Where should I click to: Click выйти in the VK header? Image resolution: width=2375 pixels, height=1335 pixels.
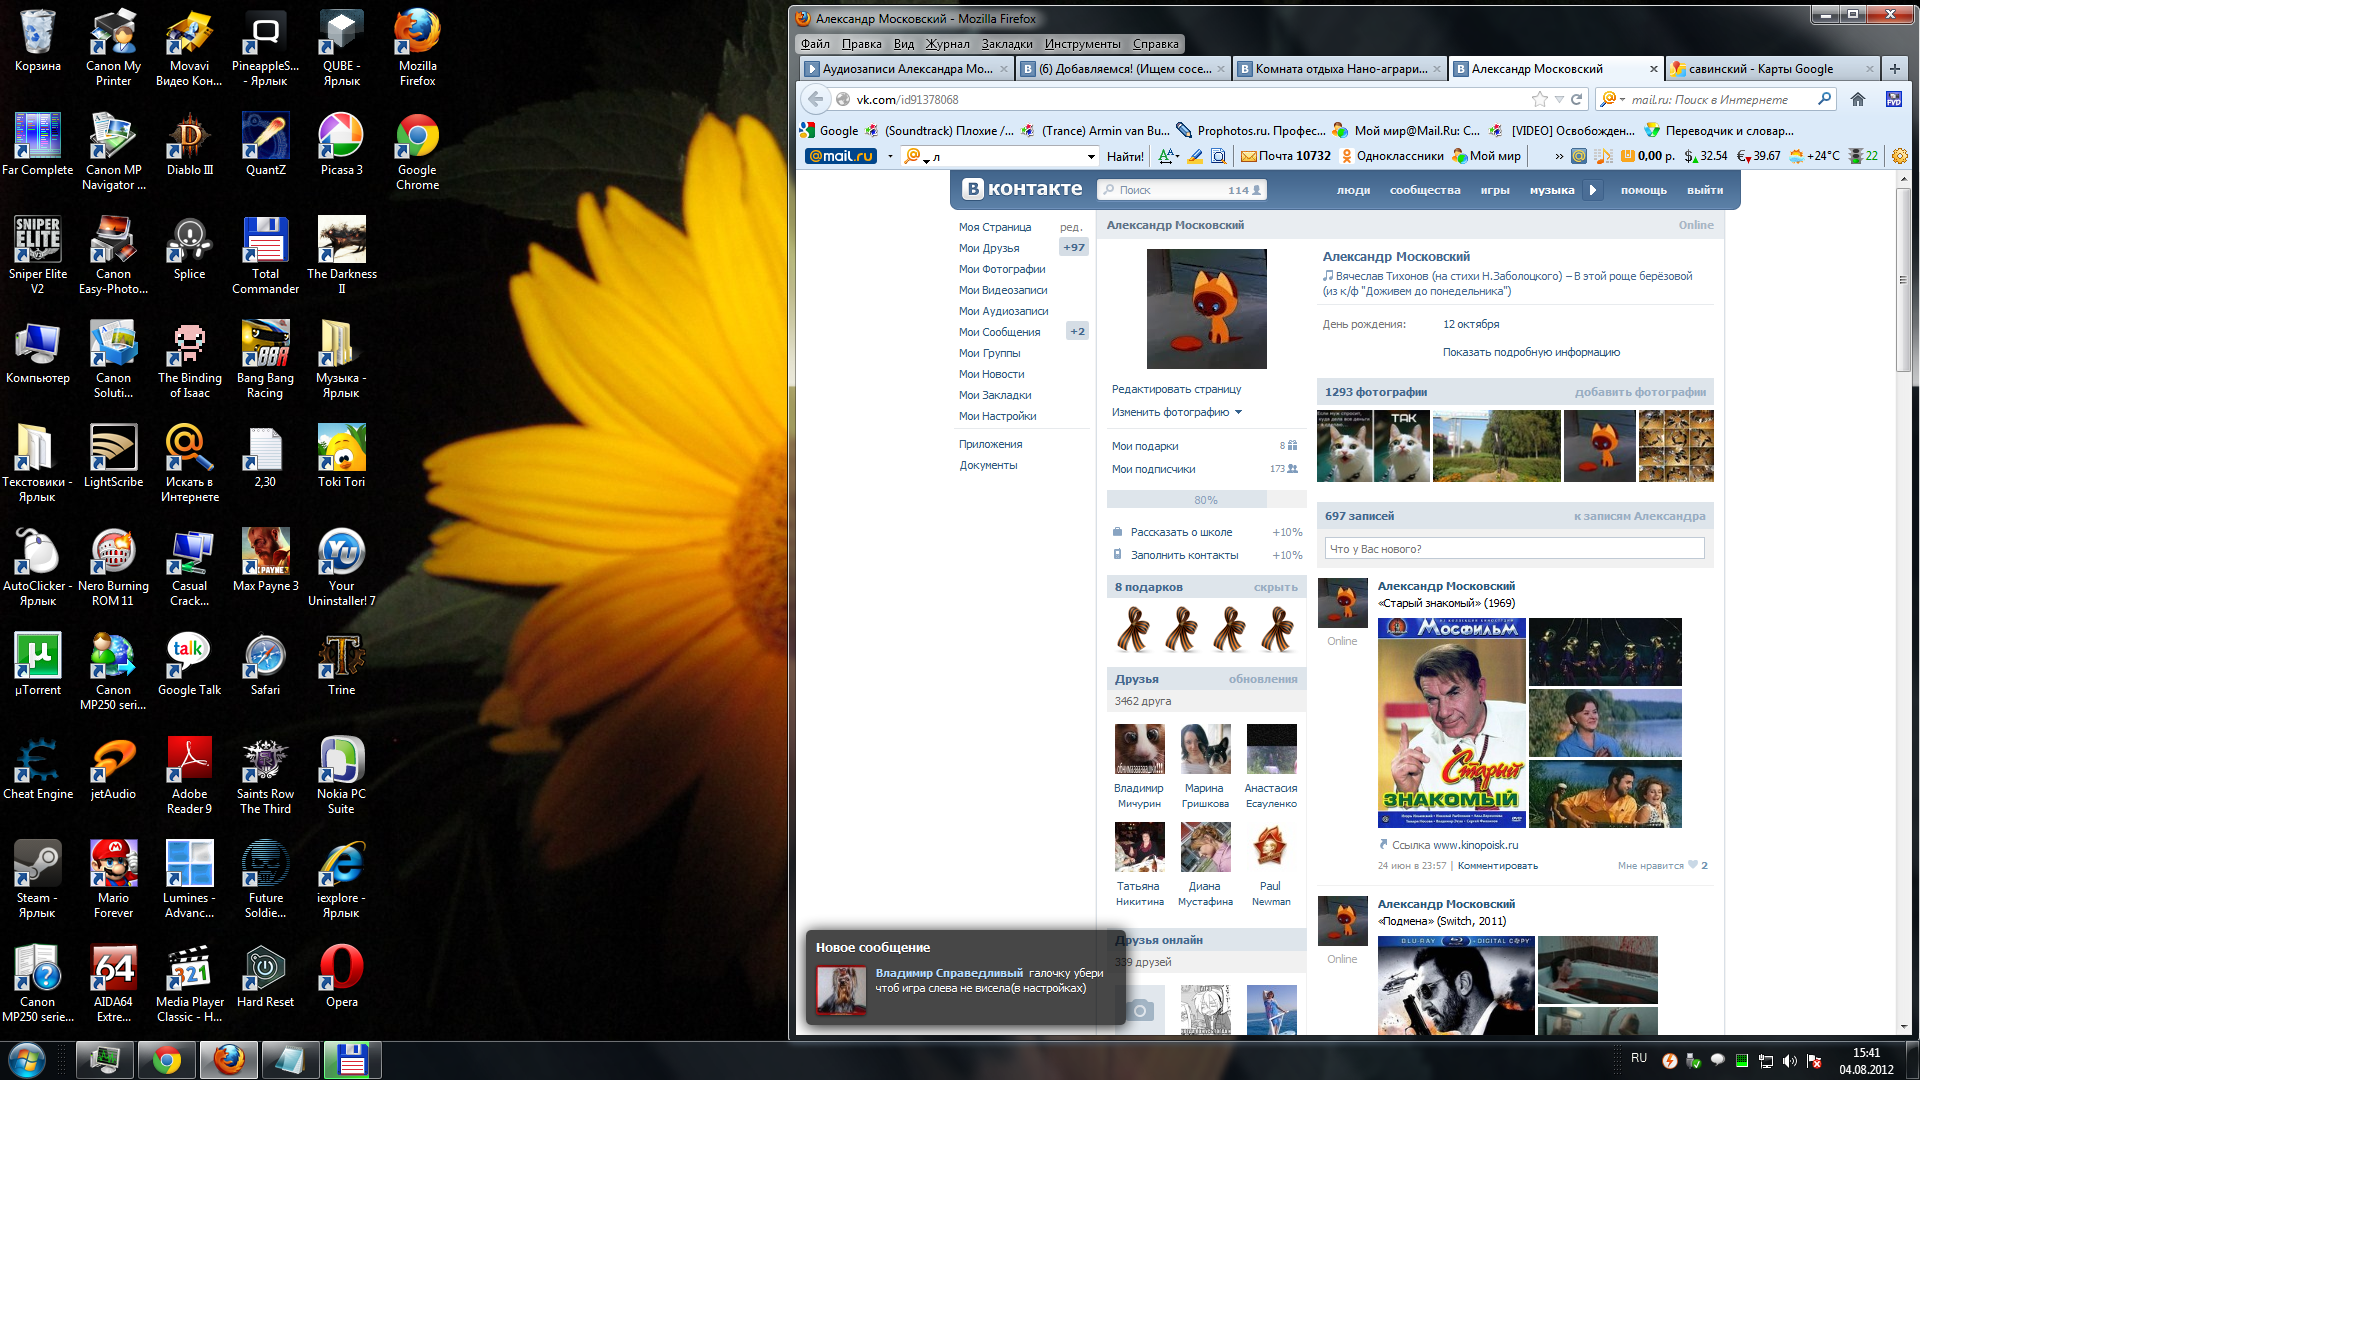(x=1704, y=190)
